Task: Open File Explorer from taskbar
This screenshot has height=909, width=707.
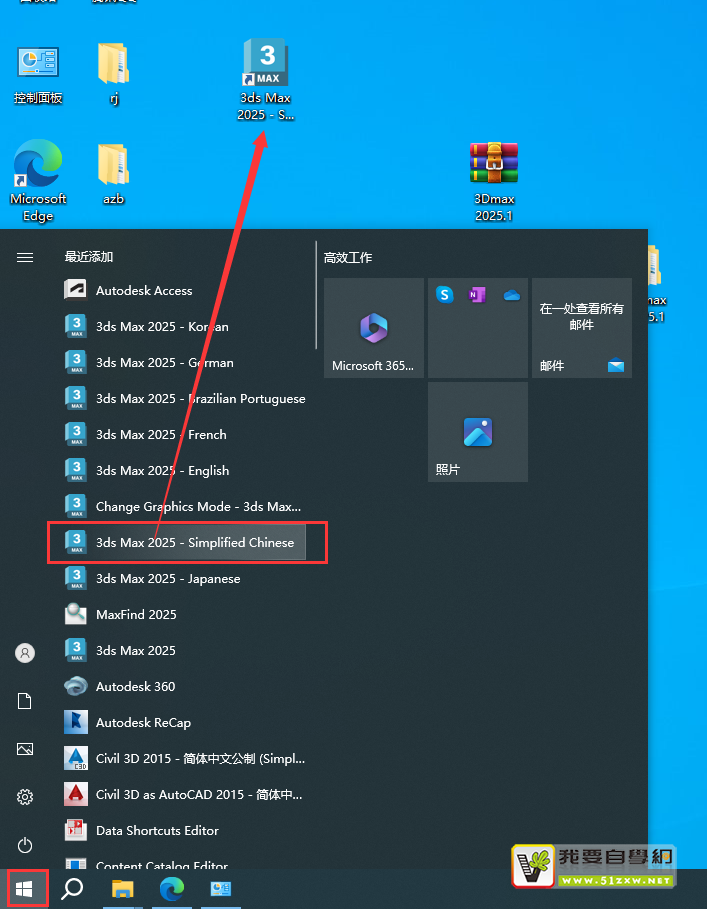Action: tap(122, 888)
